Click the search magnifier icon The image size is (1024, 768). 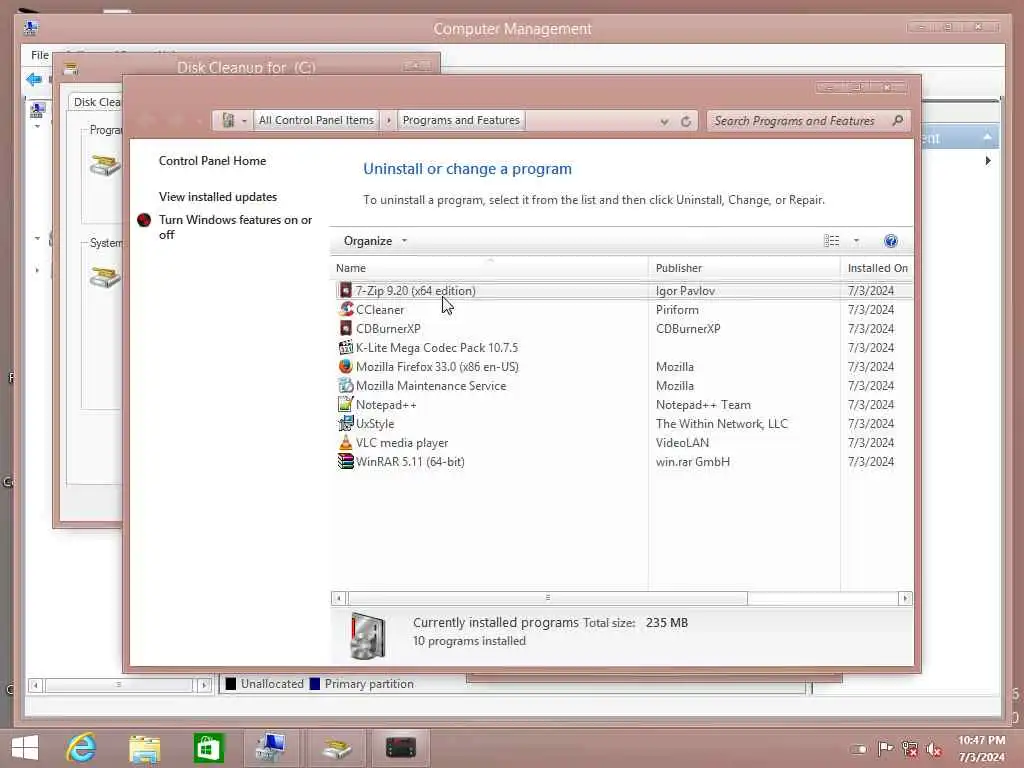click(x=897, y=121)
